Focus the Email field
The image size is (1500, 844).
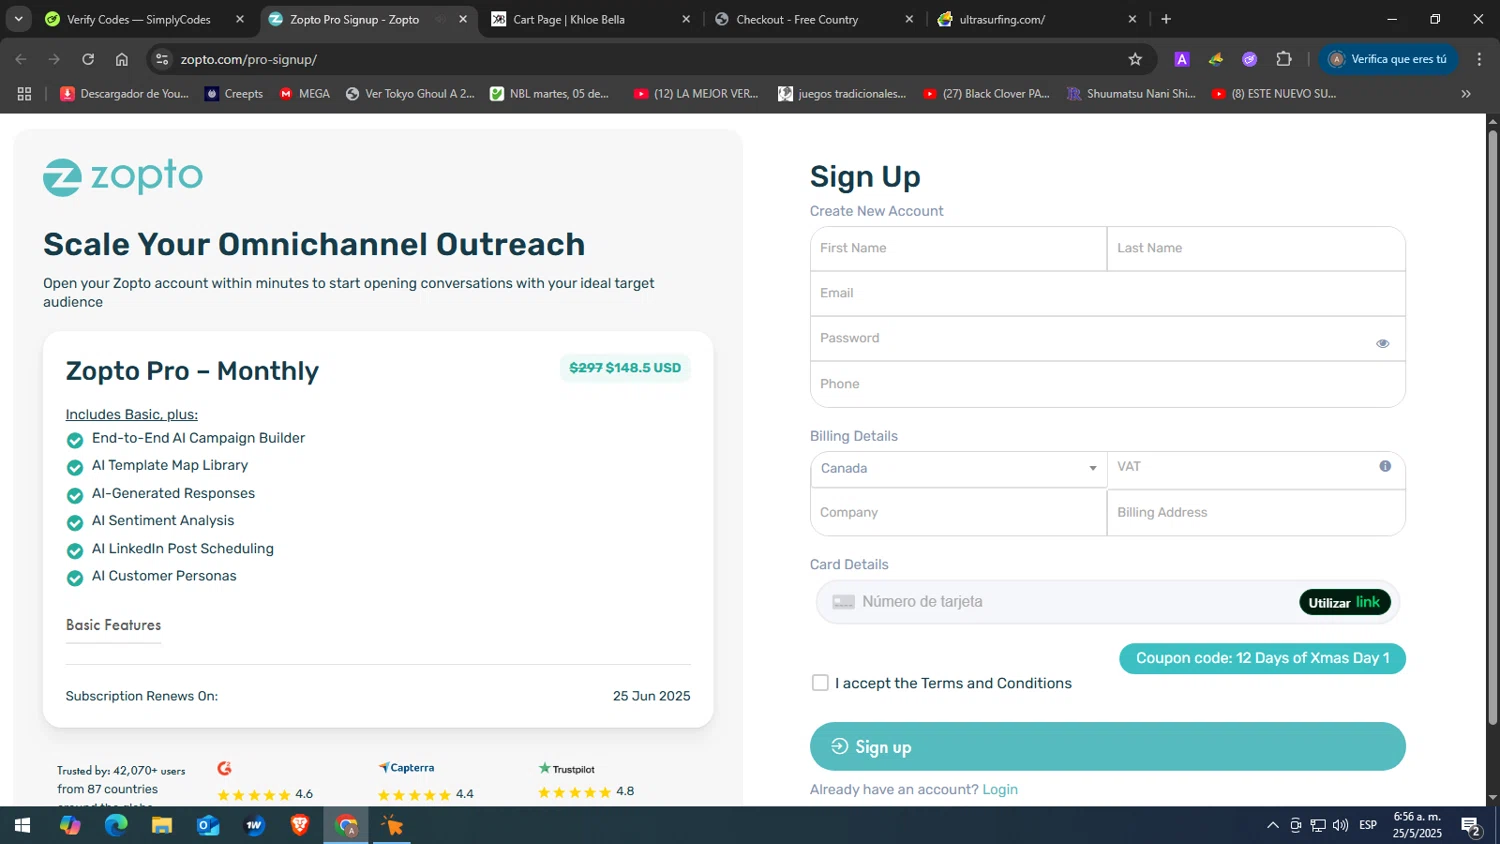pos(1107,293)
